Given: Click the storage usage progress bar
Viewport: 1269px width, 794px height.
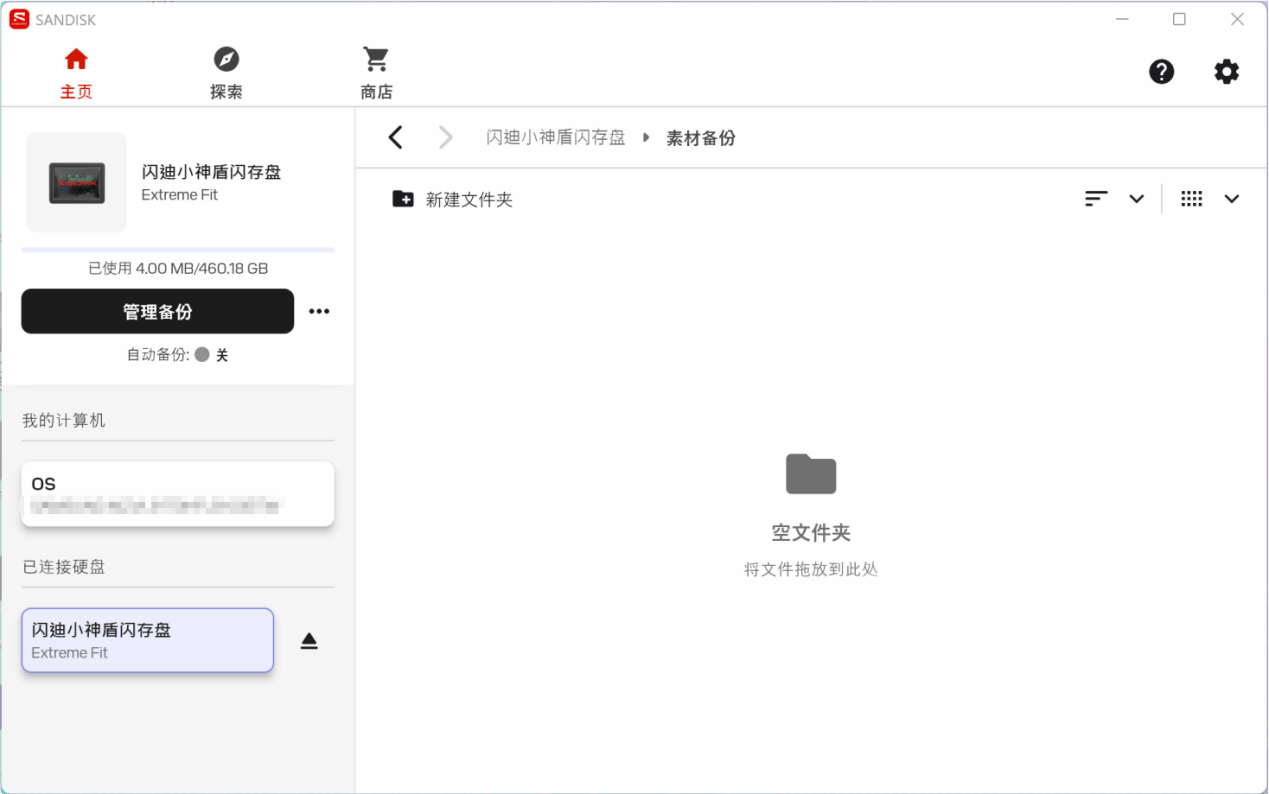Looking at the screenshot, I should point(178,250).
